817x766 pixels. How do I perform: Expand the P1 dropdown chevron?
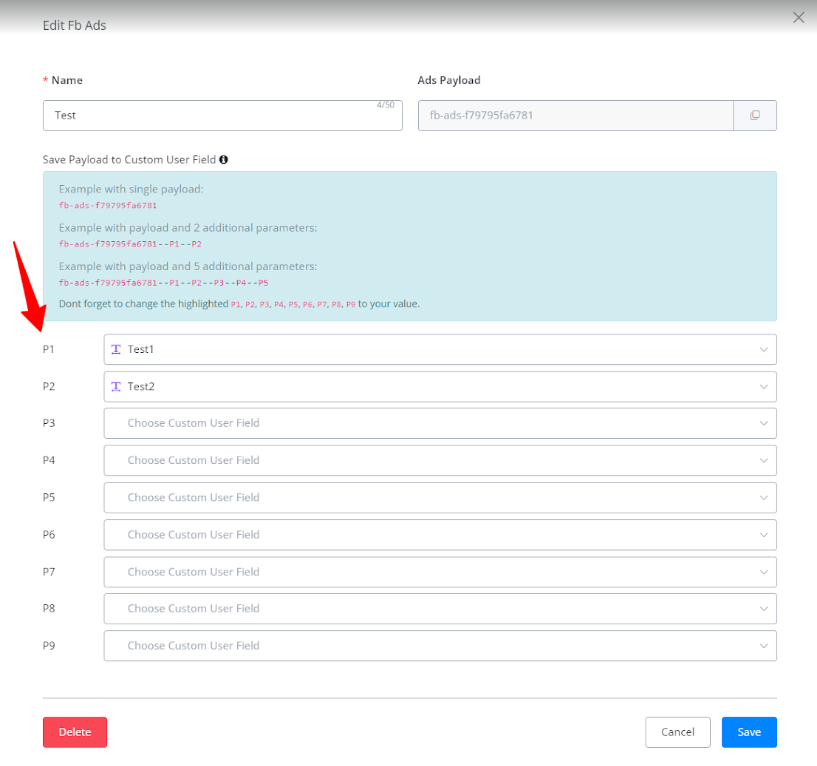763,349
